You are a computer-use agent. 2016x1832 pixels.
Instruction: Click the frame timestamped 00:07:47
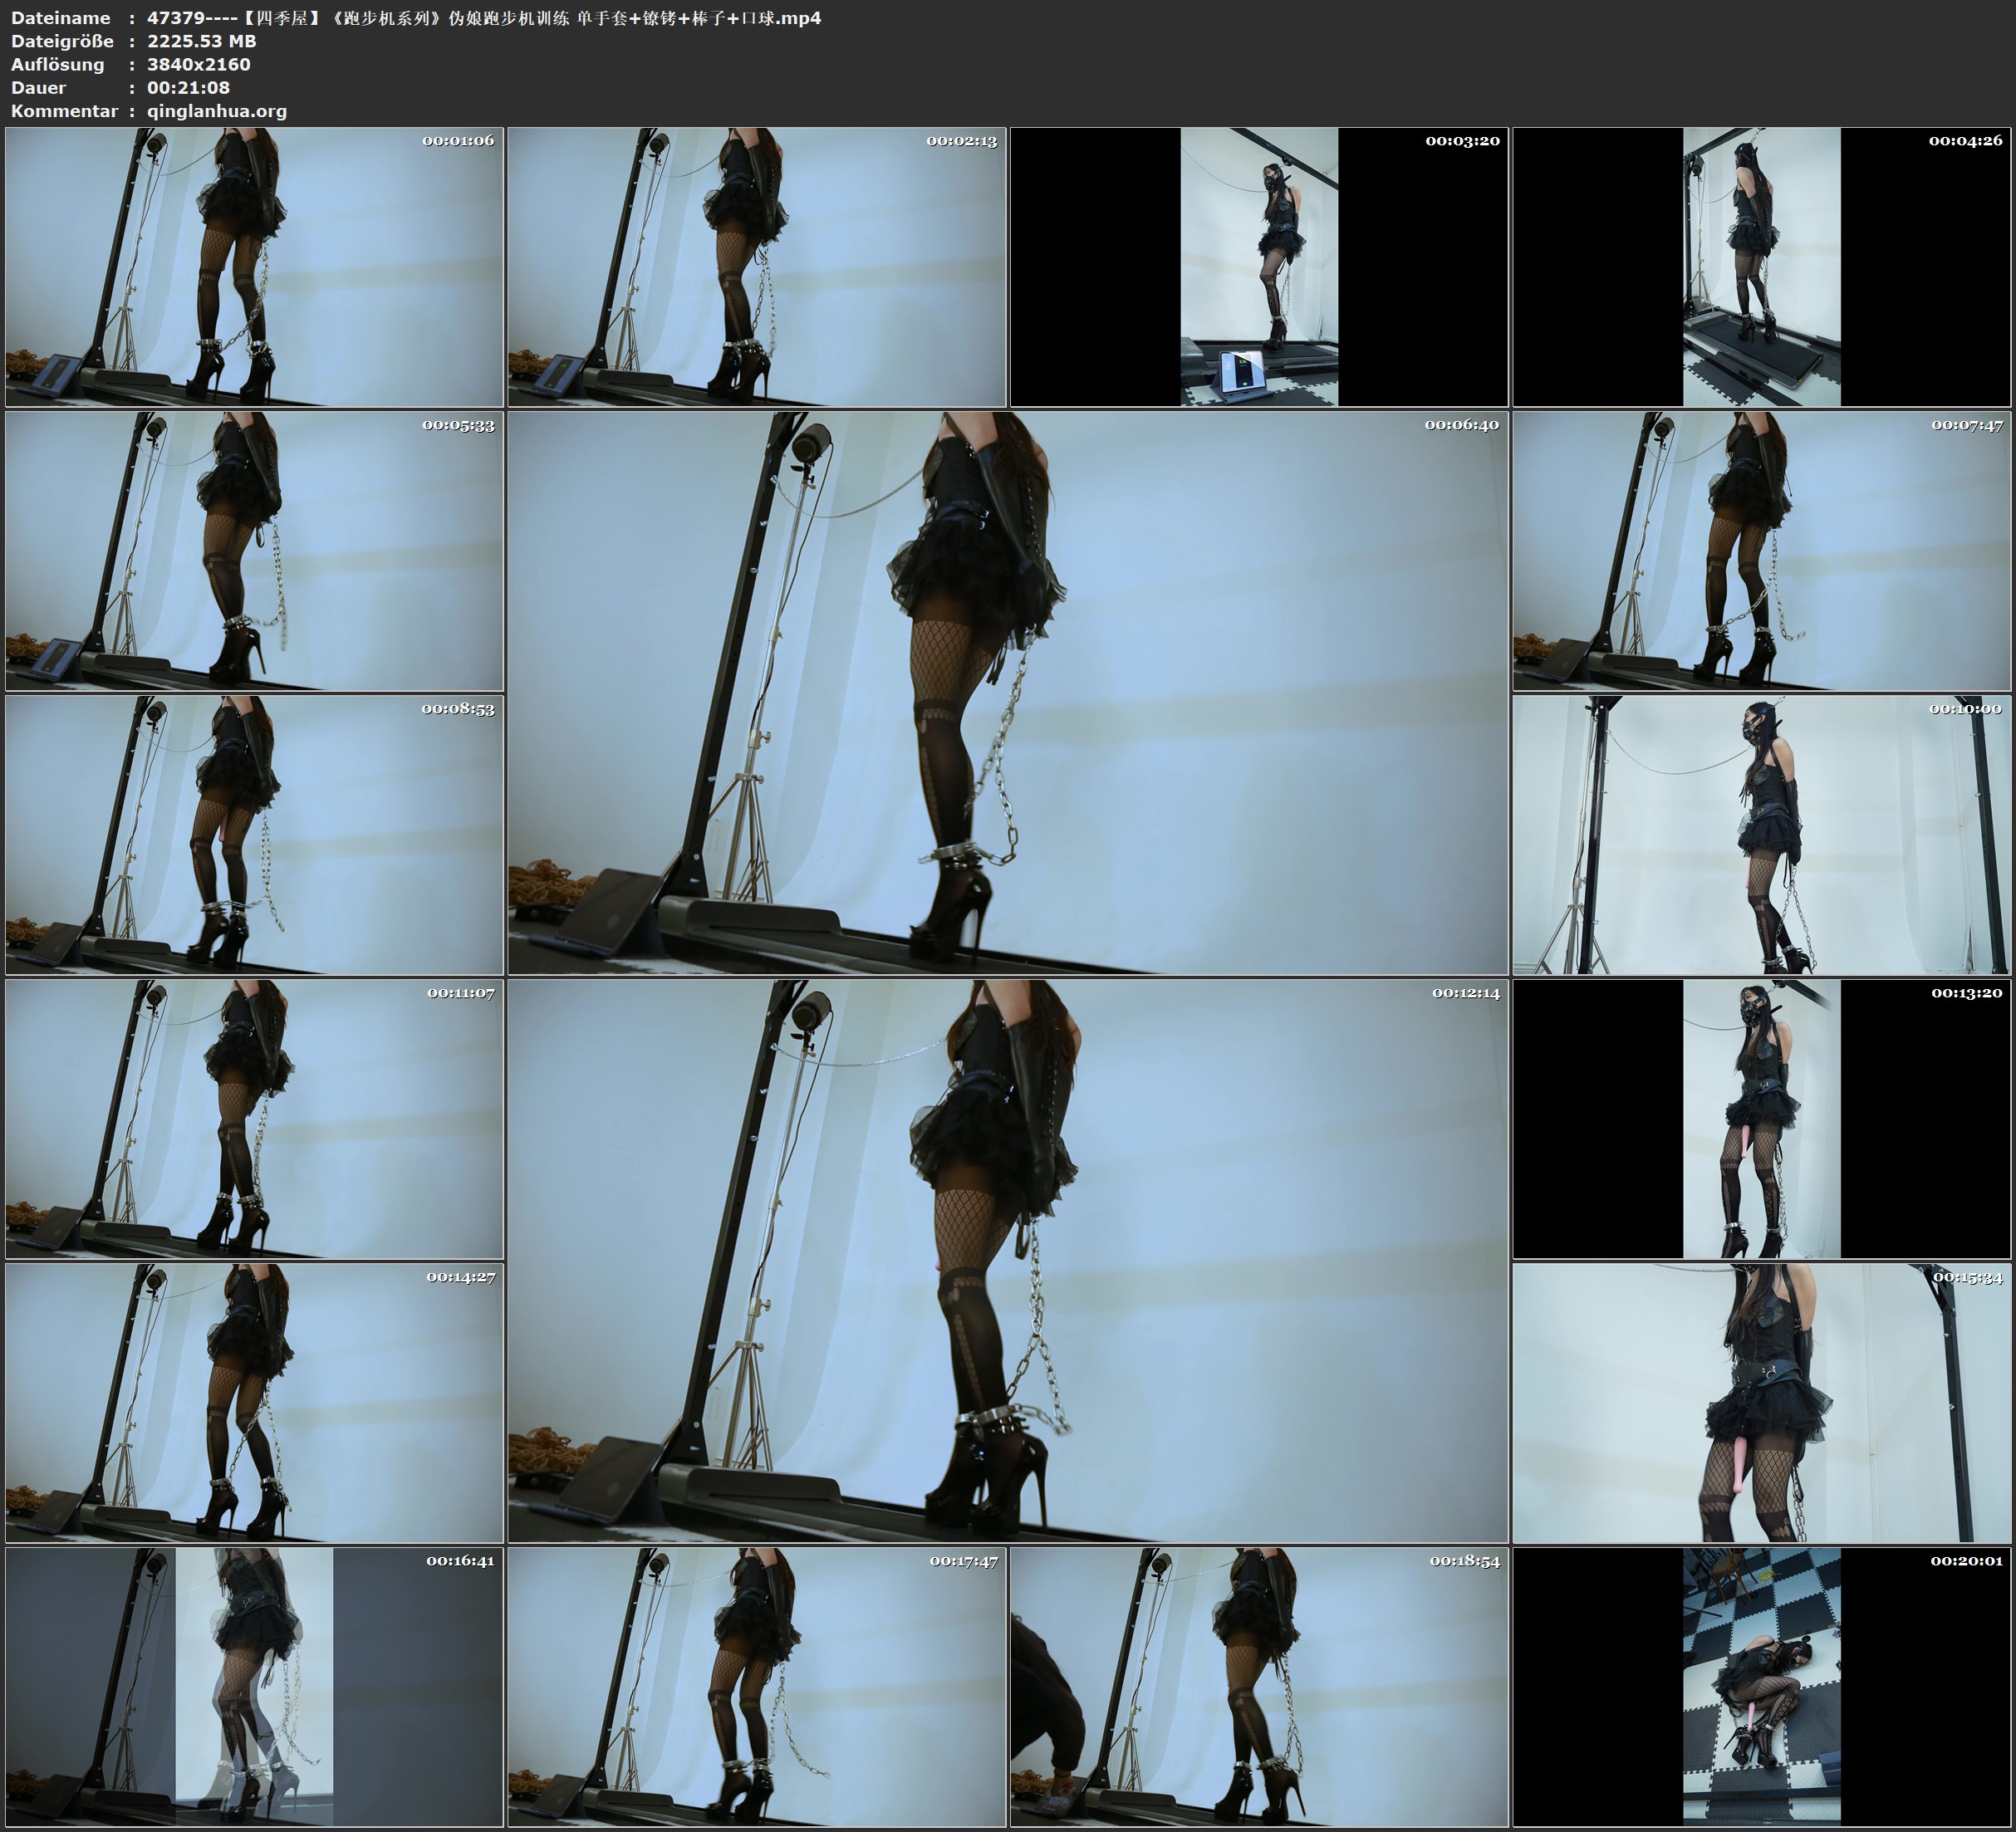1762,550
